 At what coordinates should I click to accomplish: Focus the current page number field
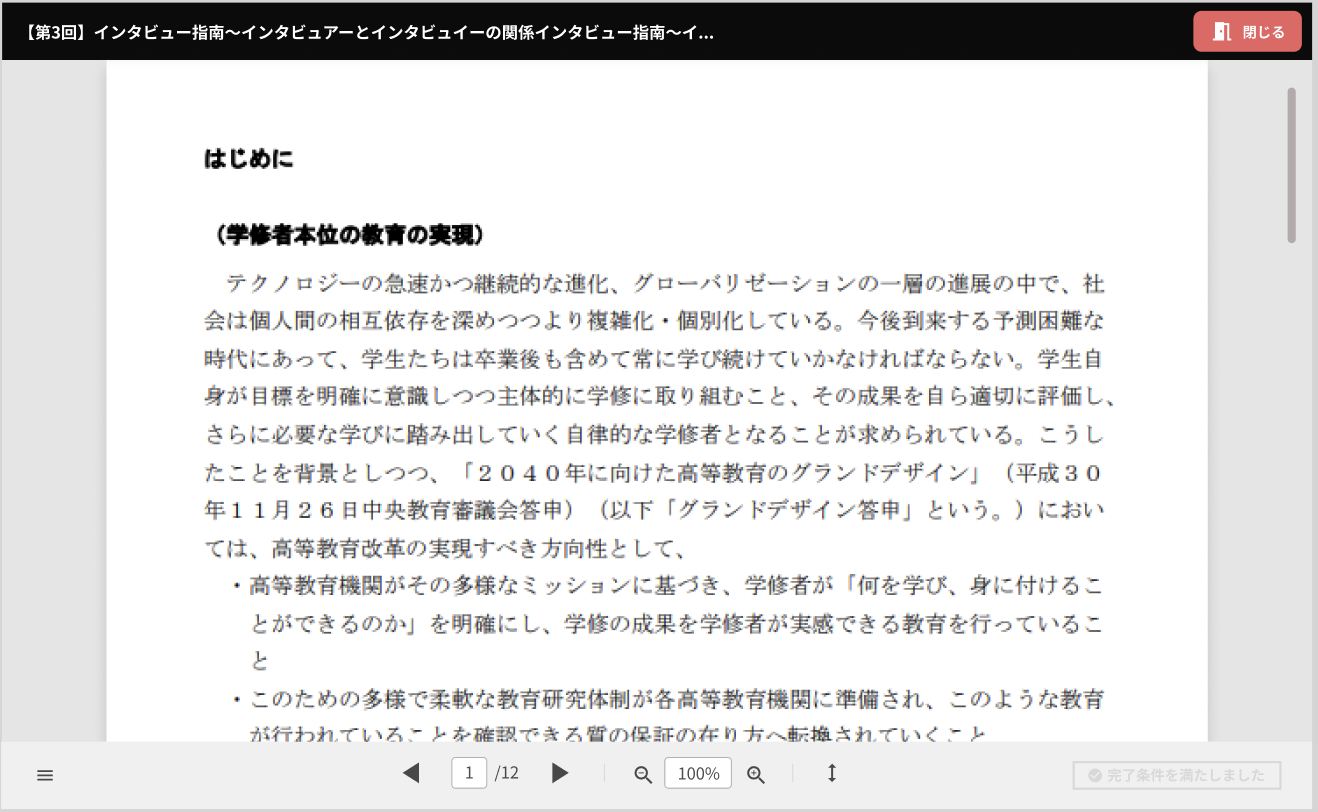(469, 773)
